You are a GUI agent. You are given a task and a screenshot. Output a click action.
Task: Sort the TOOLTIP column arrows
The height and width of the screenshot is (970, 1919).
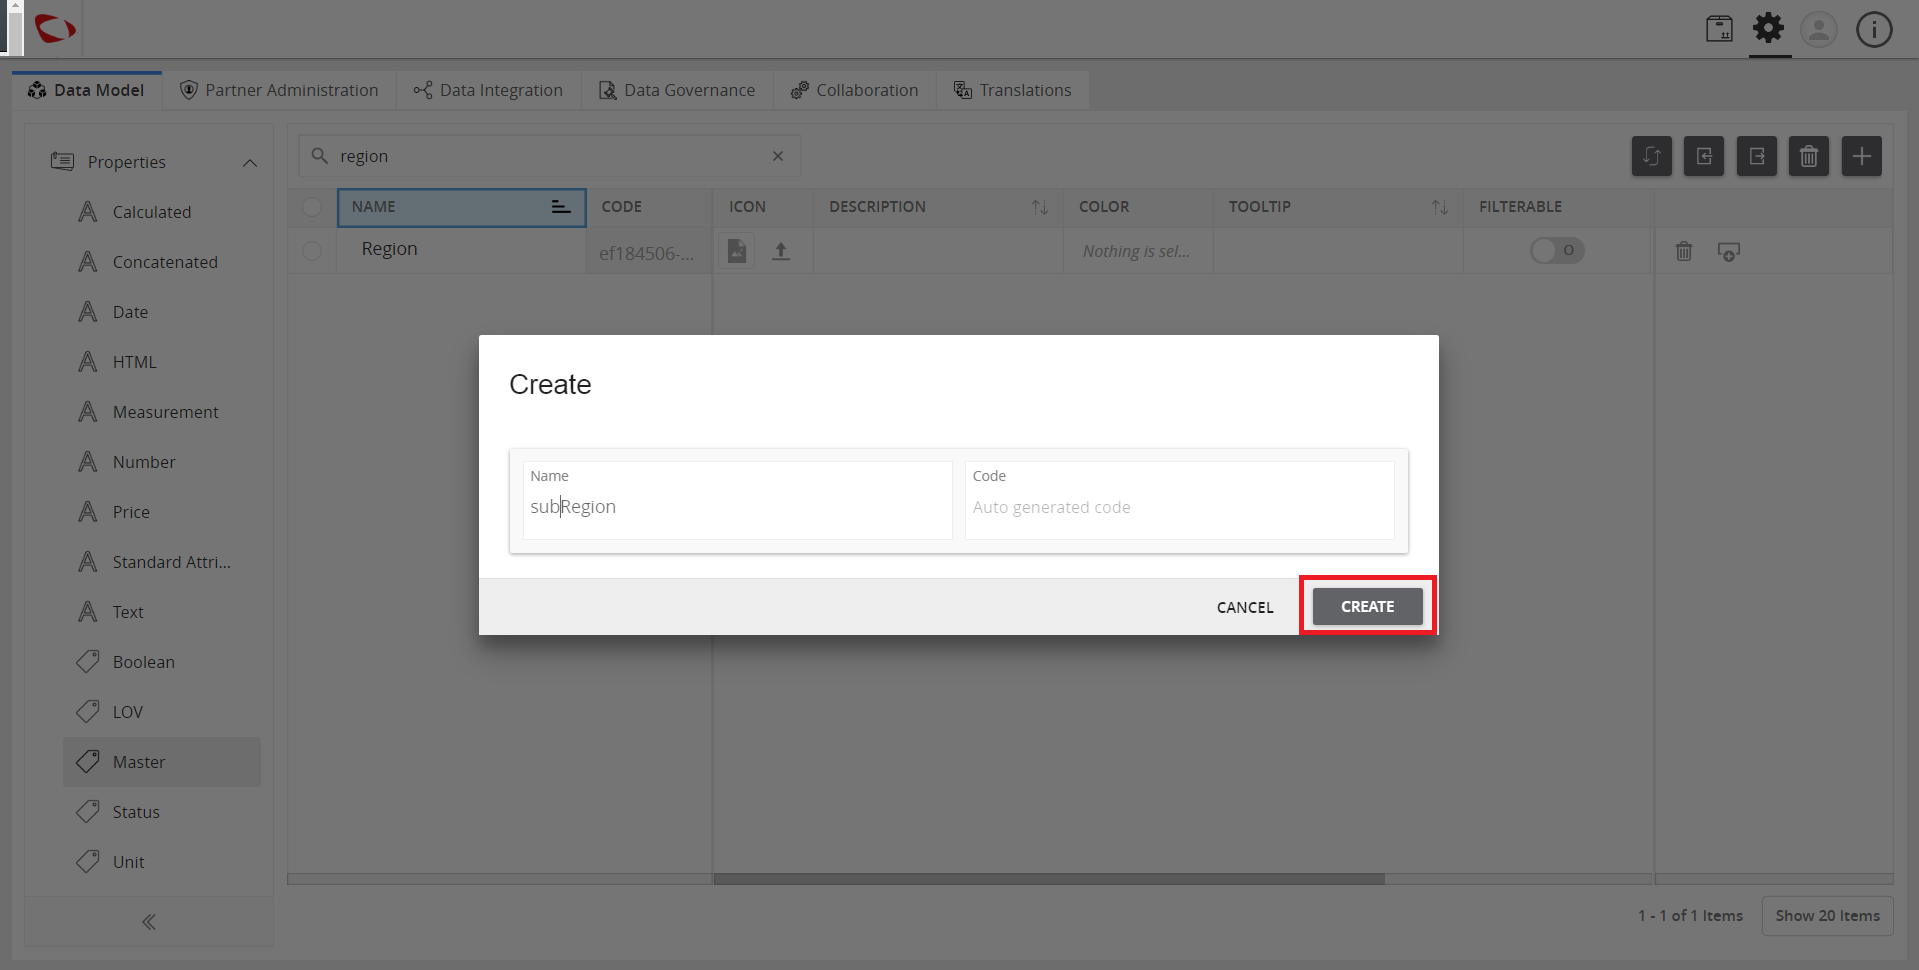(x=1440, y=207)
